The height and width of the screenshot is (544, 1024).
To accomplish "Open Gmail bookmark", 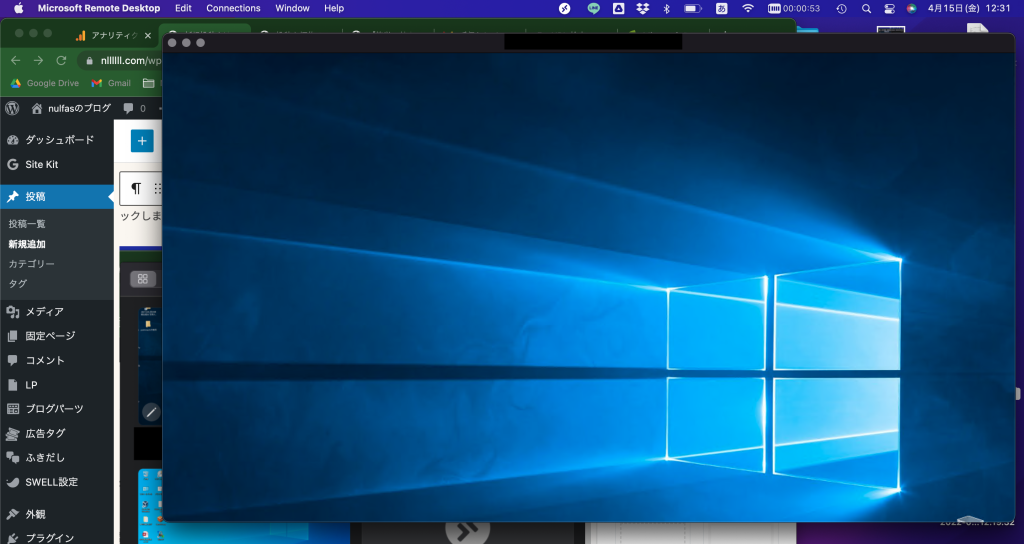I will (x=111, y=83).
